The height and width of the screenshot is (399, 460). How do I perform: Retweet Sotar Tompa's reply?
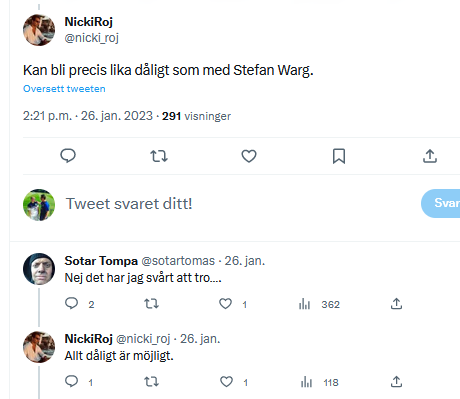151,304
